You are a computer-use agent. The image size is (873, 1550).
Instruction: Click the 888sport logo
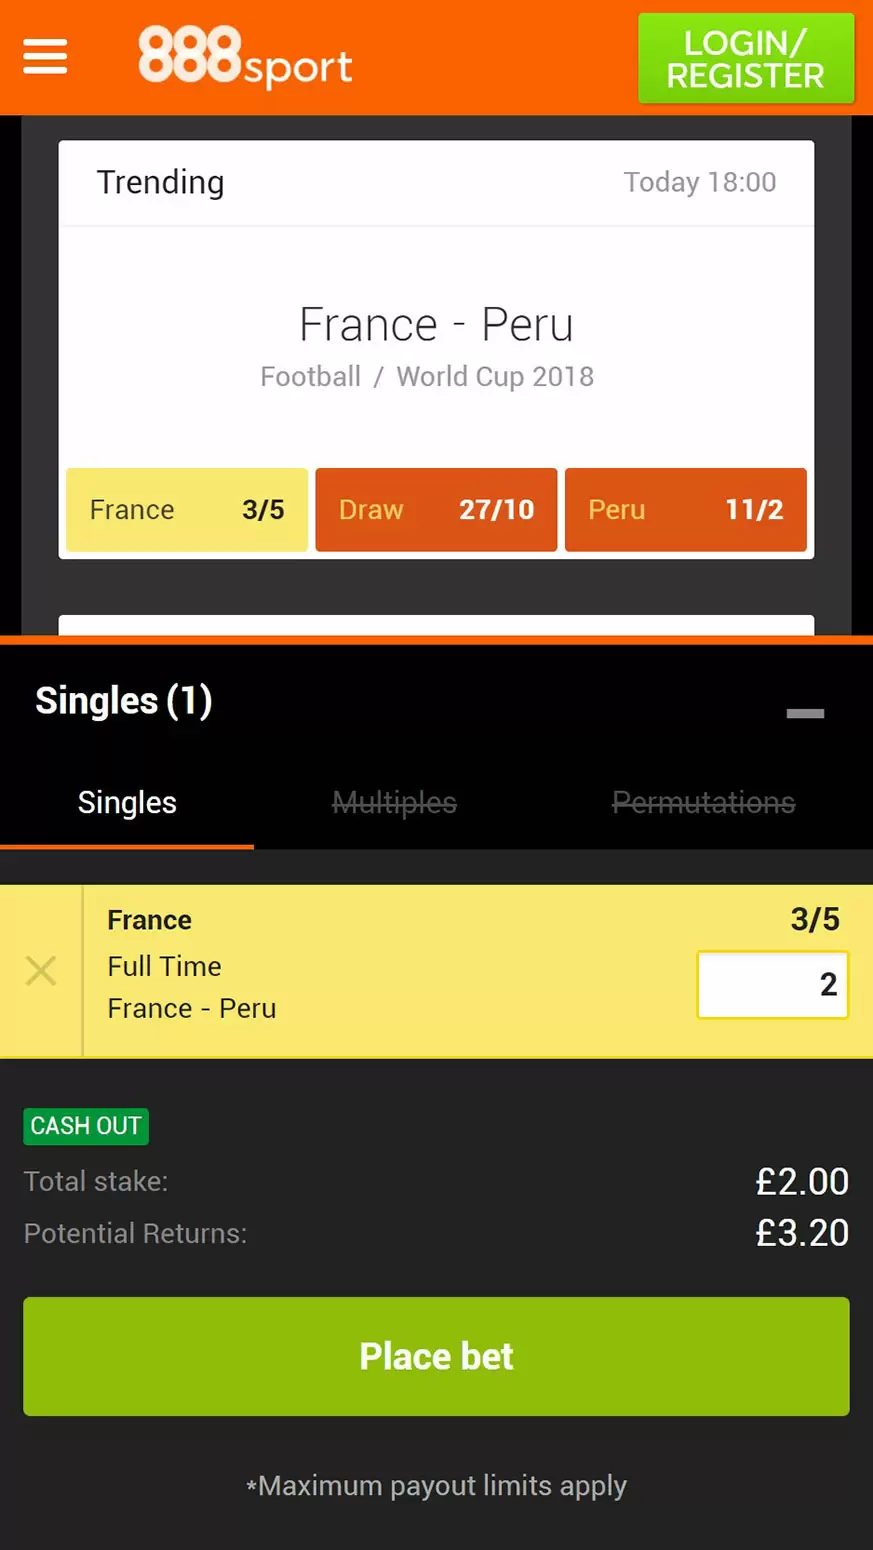pos(245,57)
